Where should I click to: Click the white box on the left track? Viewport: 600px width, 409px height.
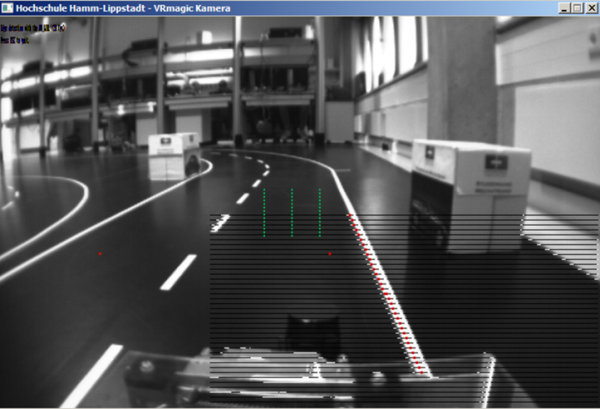174,155
